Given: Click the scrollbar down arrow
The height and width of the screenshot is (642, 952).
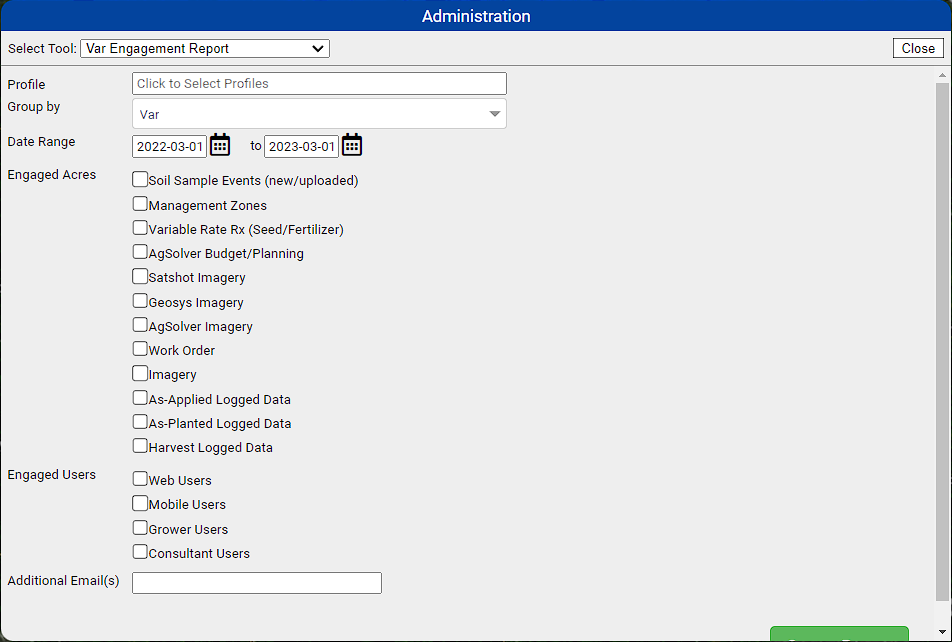Looking at the screenshot, I should pyautogui.click(x=942, y=633).
